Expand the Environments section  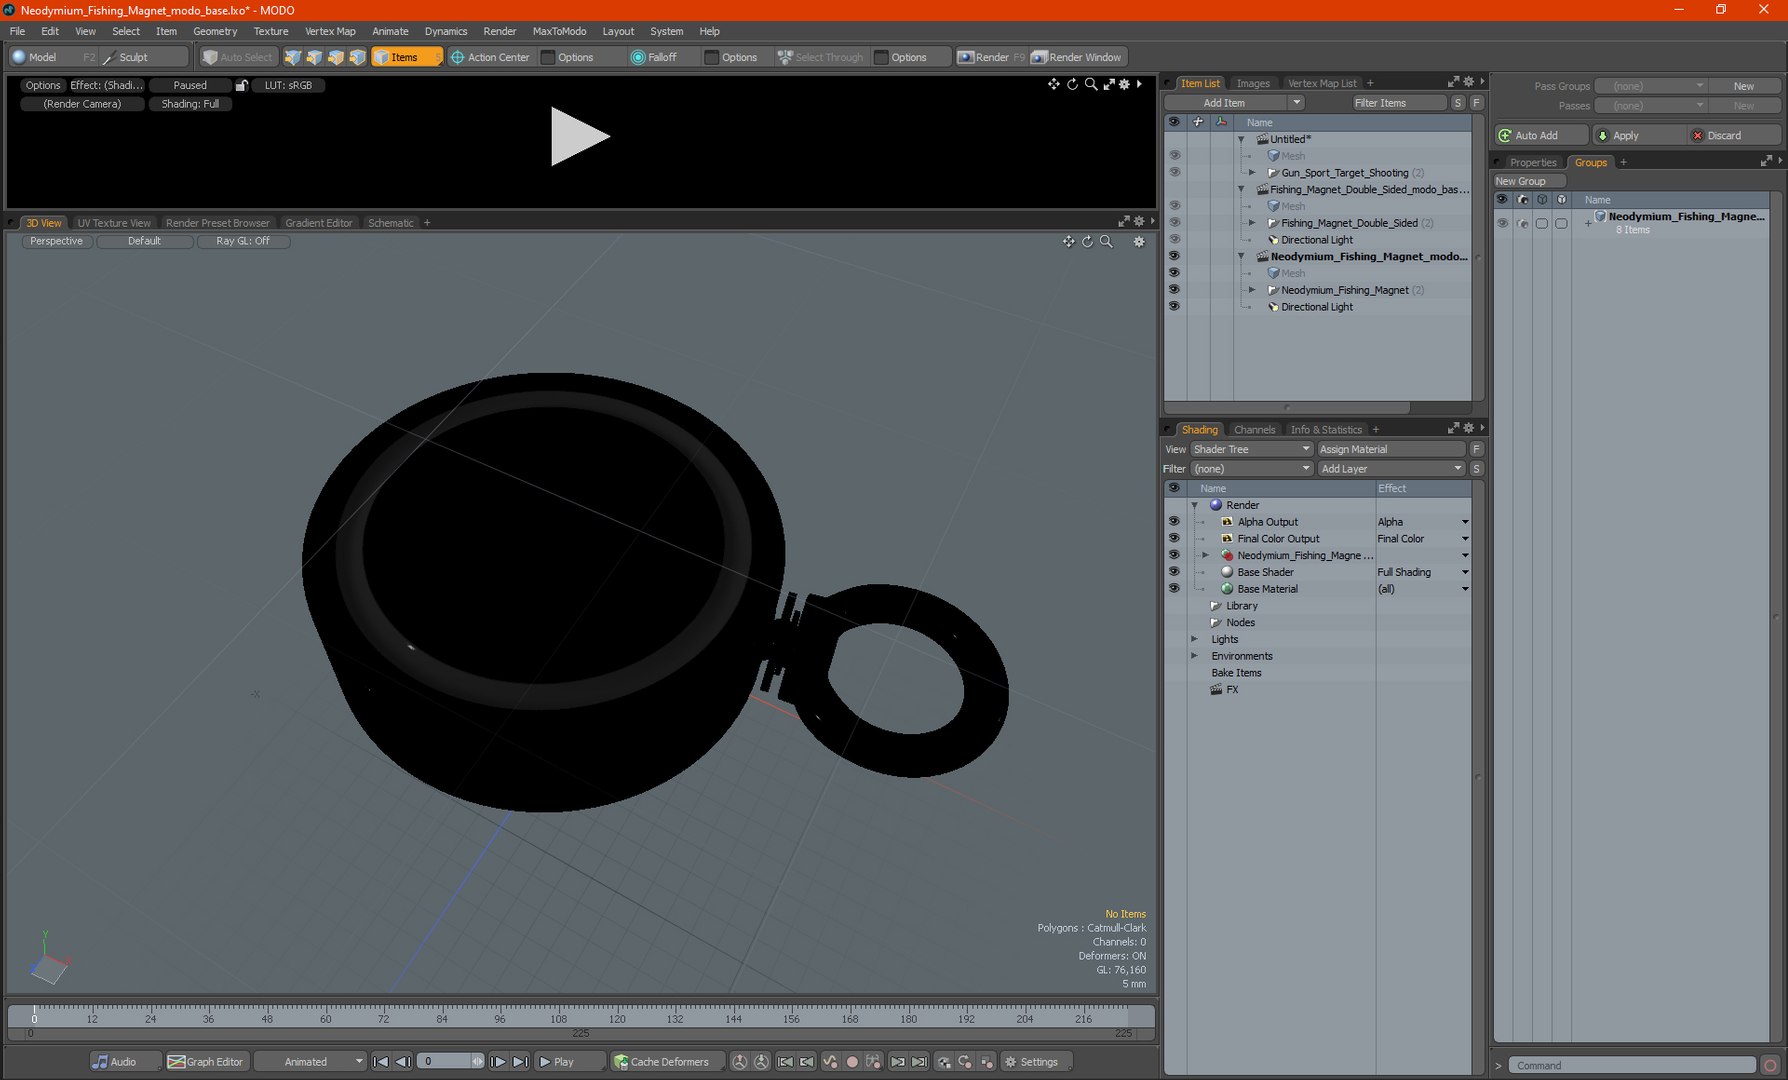click(x=1194, y=656)
